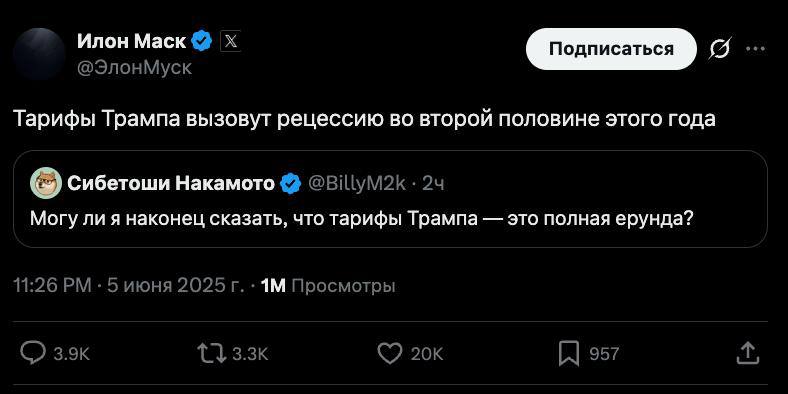Click the X affiliation badge
The width and height of the screenshot is (788, 394).
click(x=230, y=41)
